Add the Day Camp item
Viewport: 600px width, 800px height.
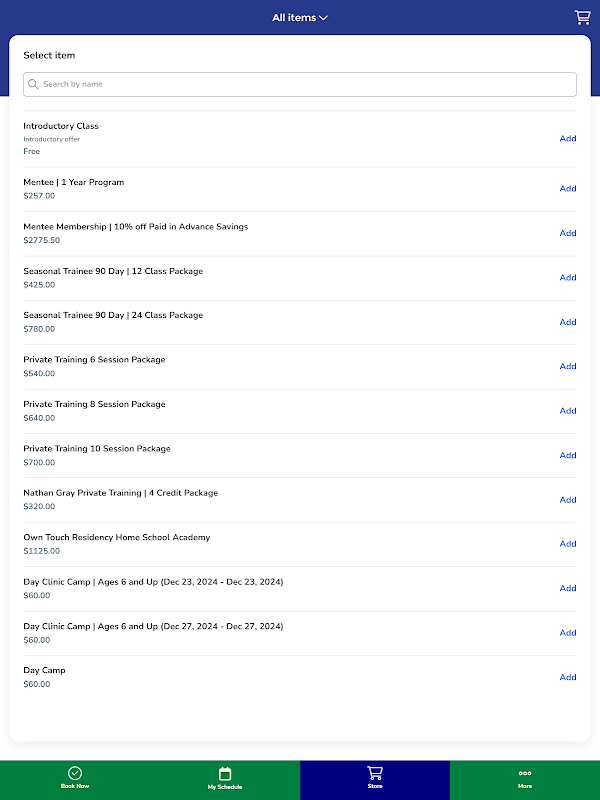pos(567,677)
